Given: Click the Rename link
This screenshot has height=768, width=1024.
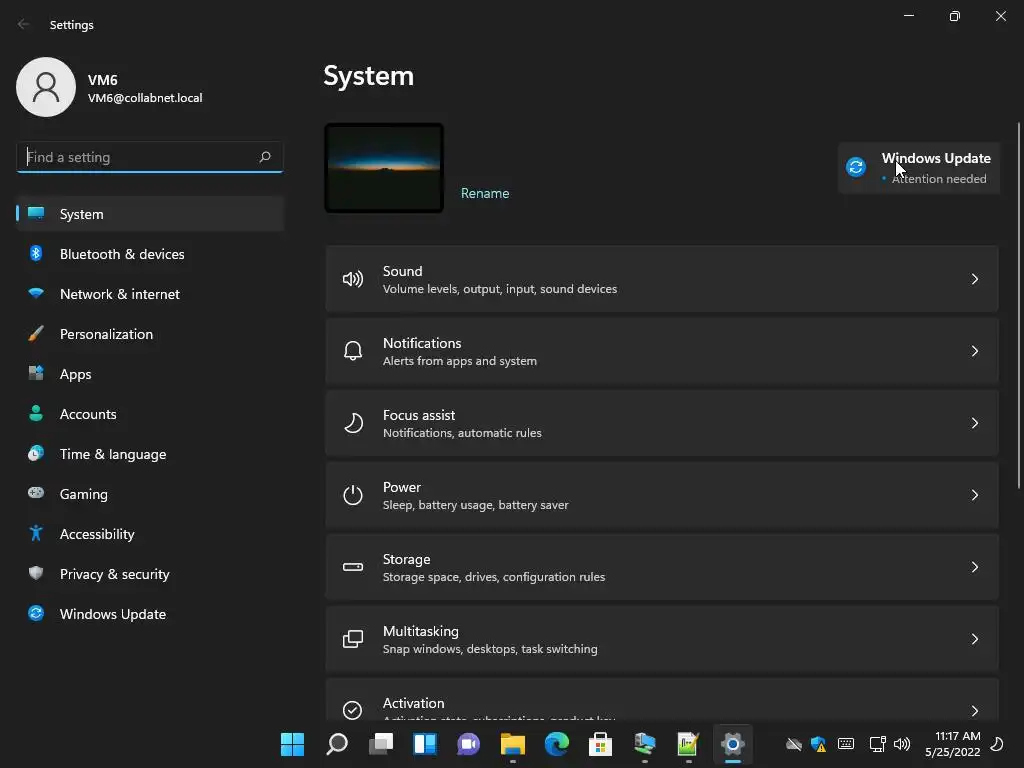Looking at the screenshot, I should tap(485, 193).
